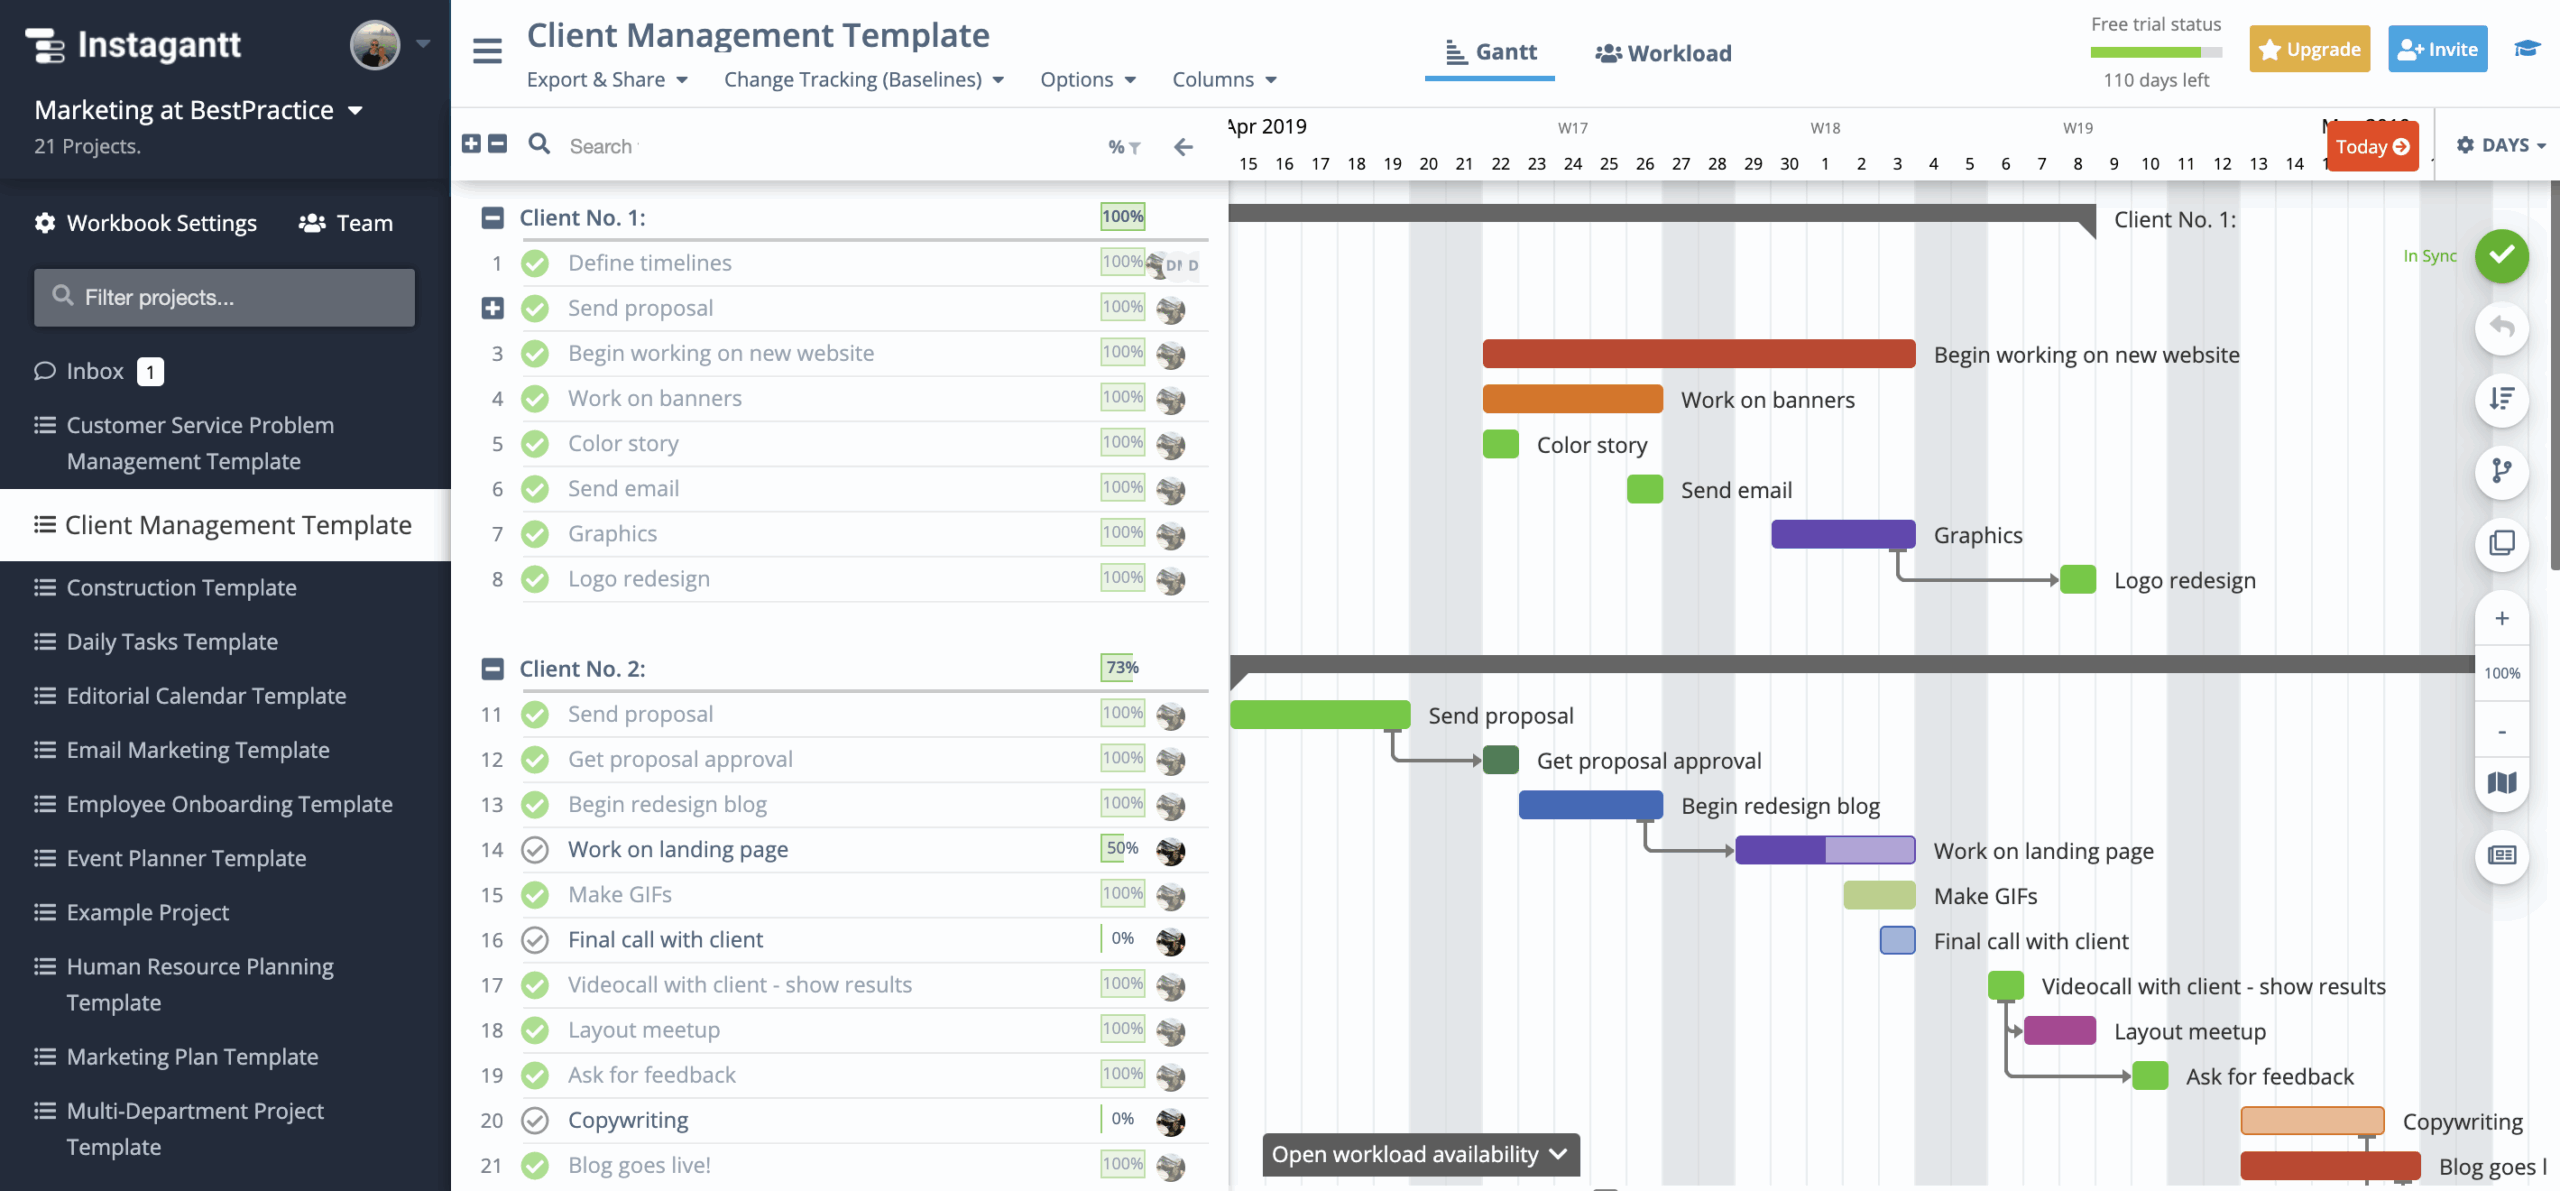Switch to the Workload tab
The image size is (2560, 1191).
tap(1661, 52)
